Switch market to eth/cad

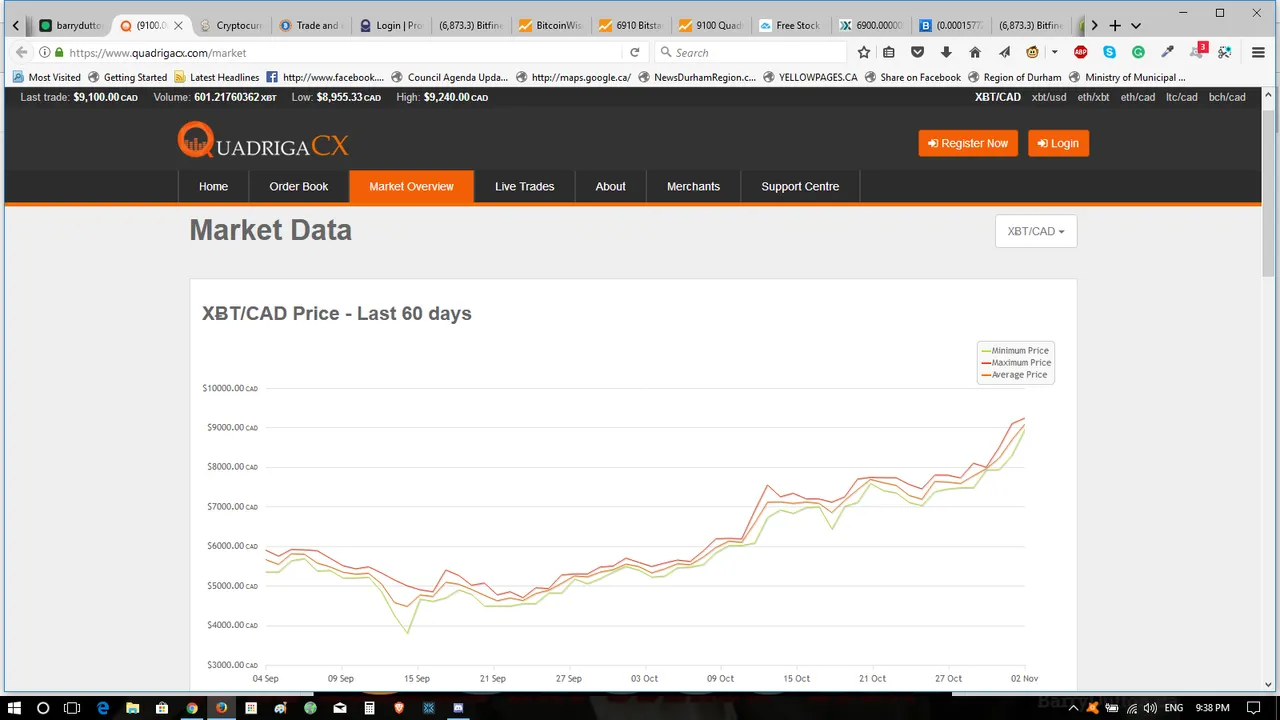point(1138,97)
